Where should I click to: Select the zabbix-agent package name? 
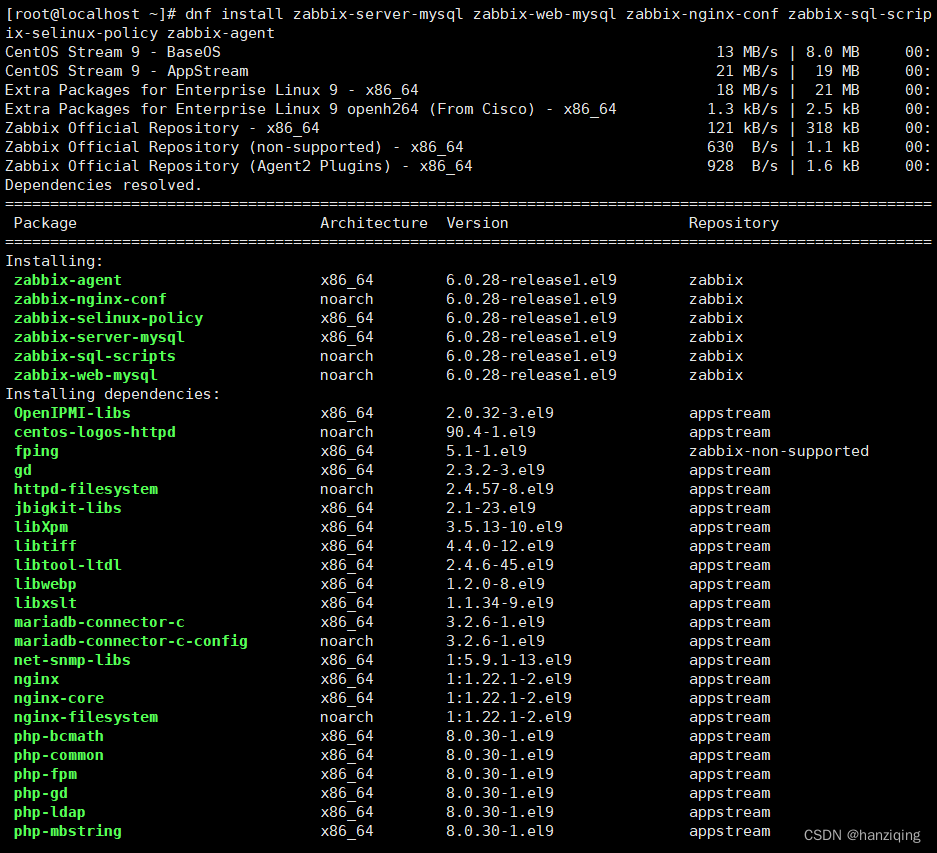click(68, 280)
